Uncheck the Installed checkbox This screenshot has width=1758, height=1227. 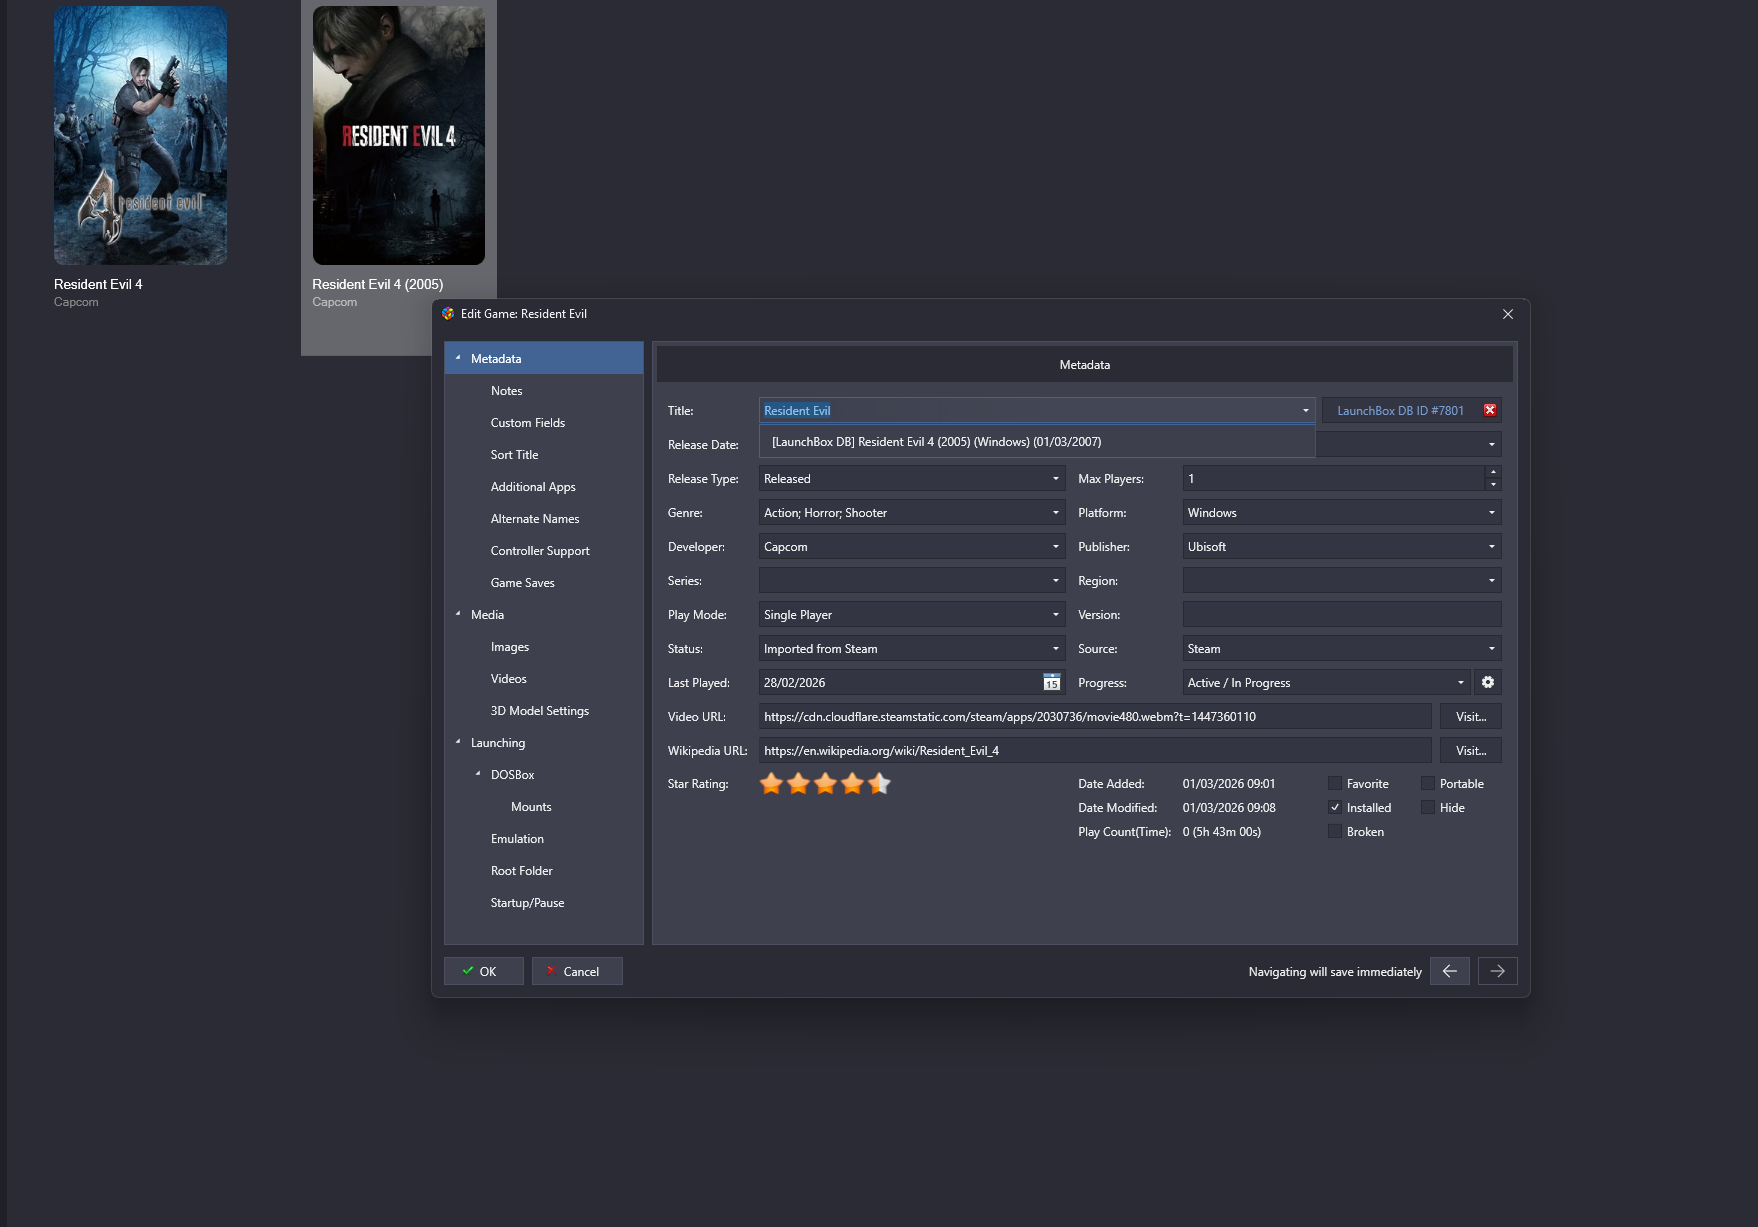point(1335,808)
